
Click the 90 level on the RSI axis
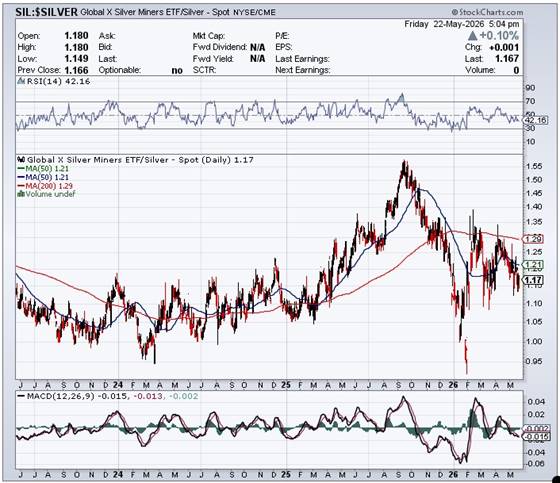click(530, 88)
